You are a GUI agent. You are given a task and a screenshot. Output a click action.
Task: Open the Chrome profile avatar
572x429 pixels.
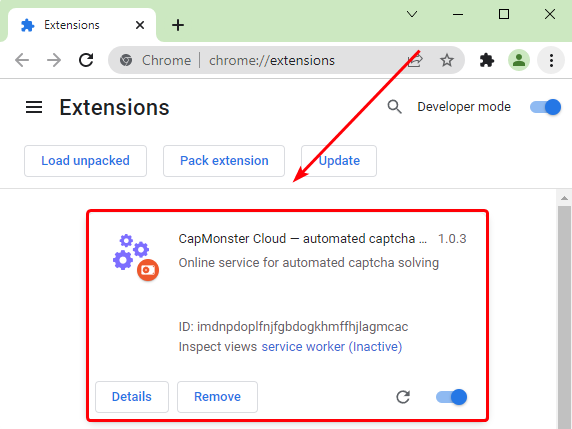click(519, 60)
